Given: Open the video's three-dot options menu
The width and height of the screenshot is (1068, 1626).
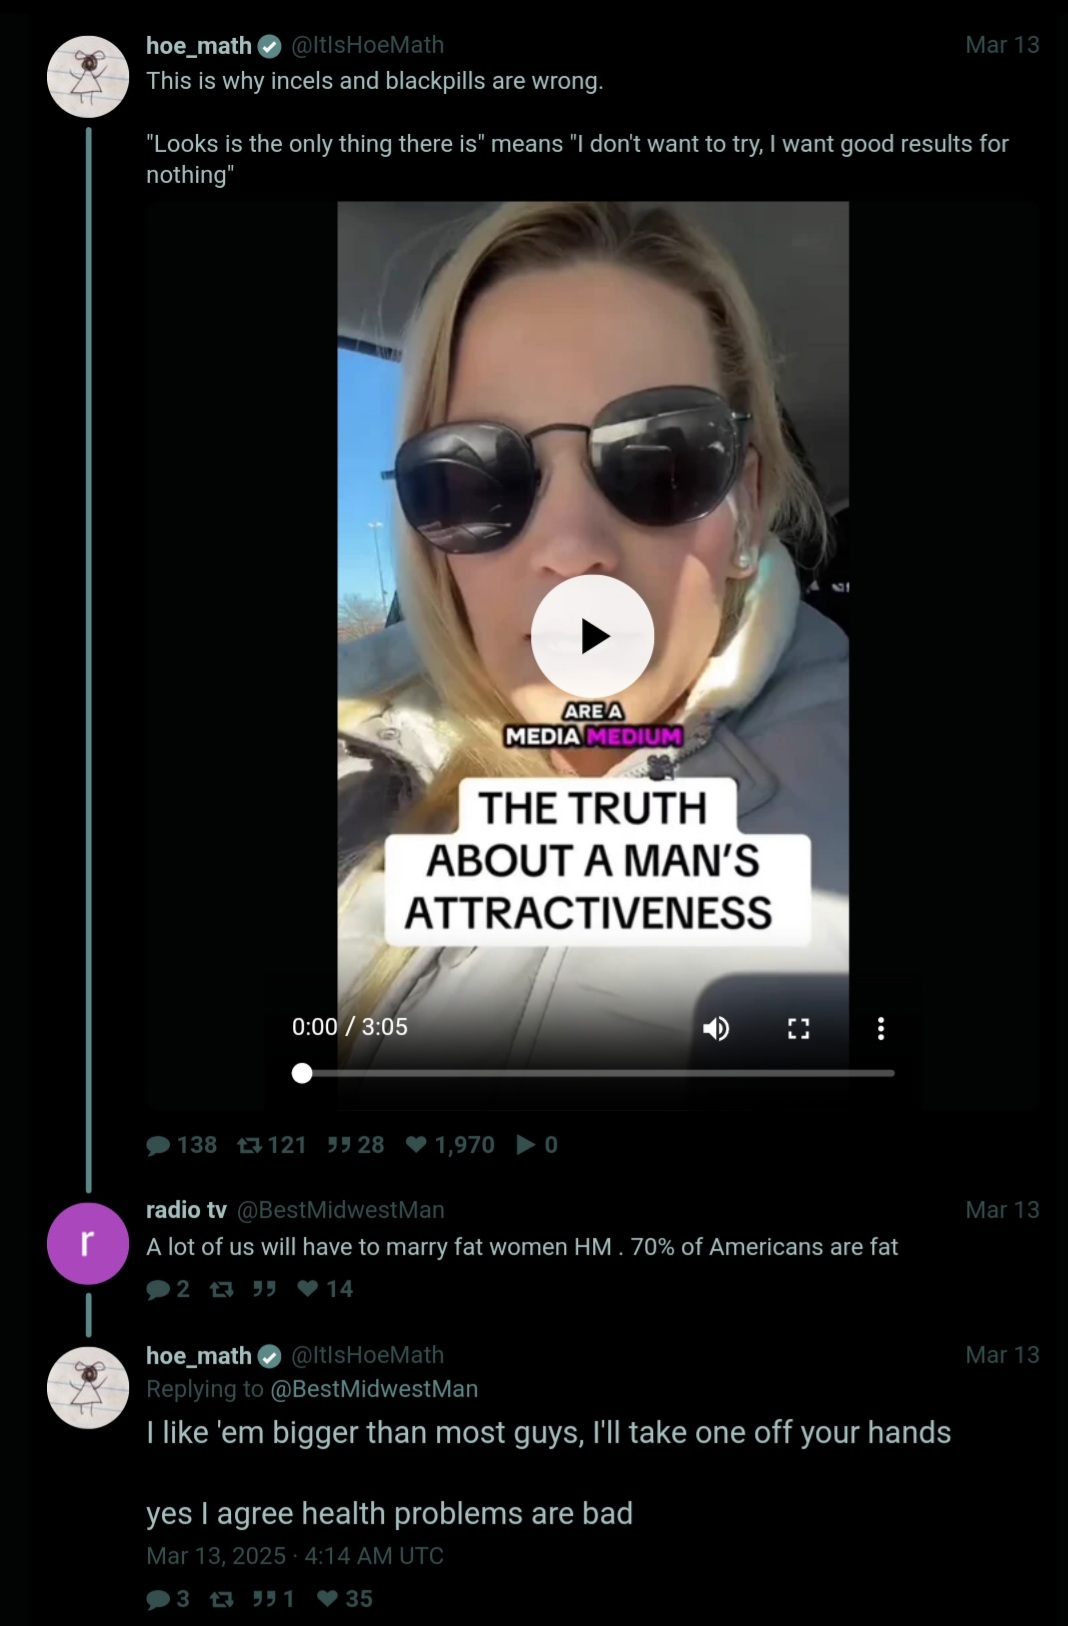Looking at the screenshot, I should click(x=881, y=1028).
